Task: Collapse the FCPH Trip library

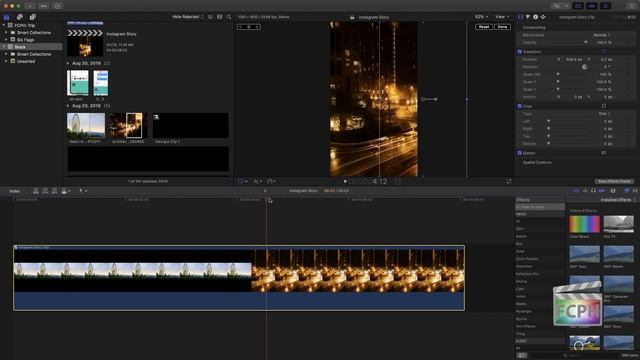Action: 4,25
